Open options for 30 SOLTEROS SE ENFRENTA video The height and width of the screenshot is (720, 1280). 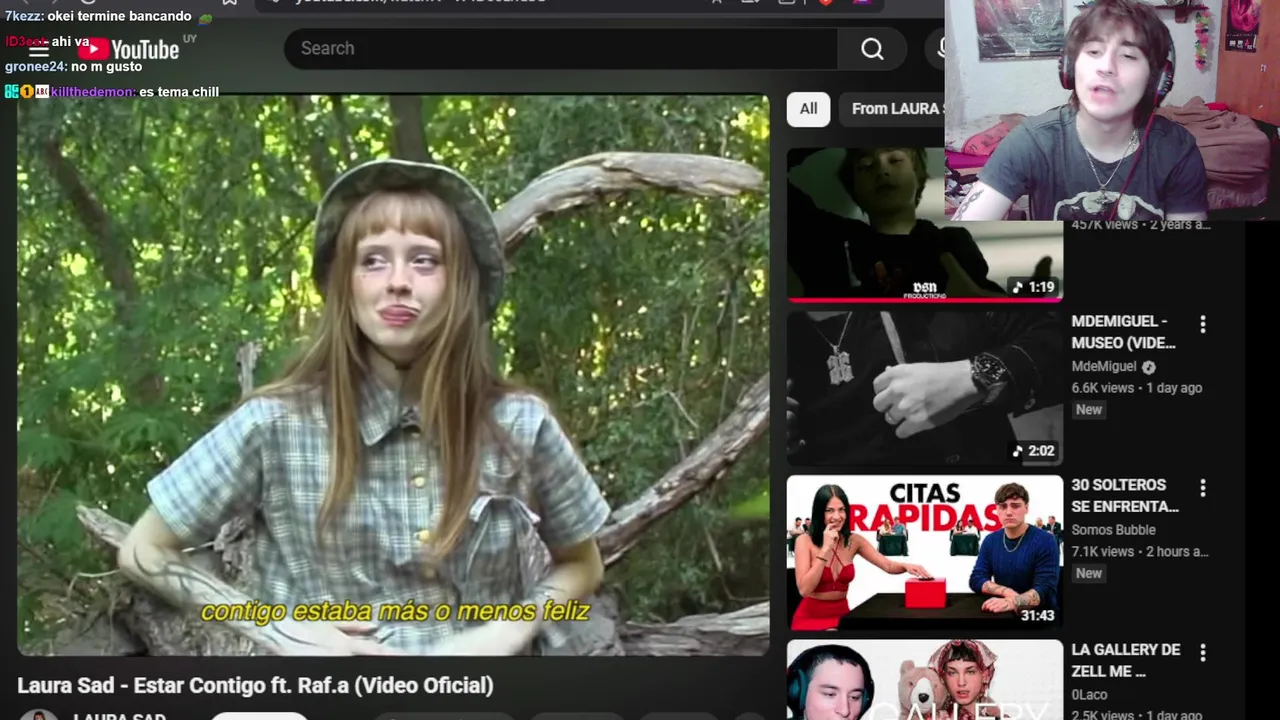tap(1203, 488)
